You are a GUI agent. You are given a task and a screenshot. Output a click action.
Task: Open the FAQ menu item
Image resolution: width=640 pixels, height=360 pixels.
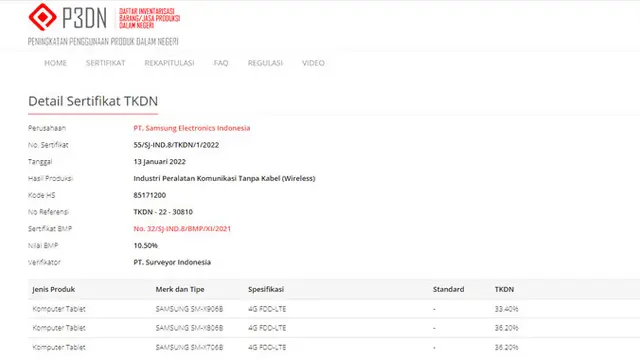click(221, 63)
